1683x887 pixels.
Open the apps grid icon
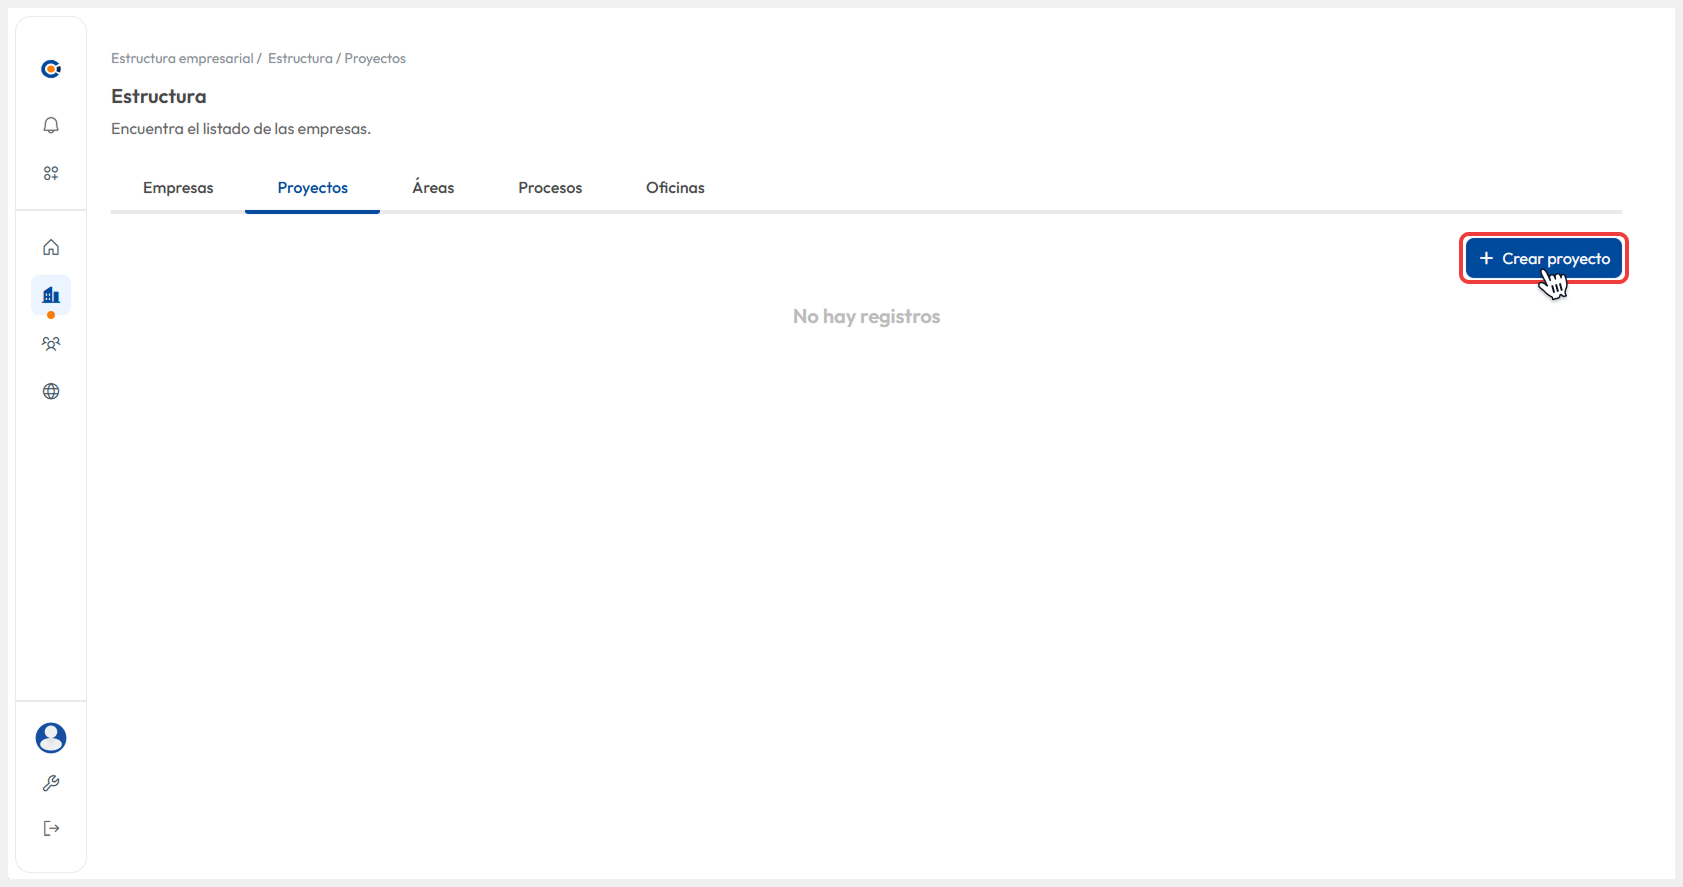pyautogui.click(x=51, y=173)
